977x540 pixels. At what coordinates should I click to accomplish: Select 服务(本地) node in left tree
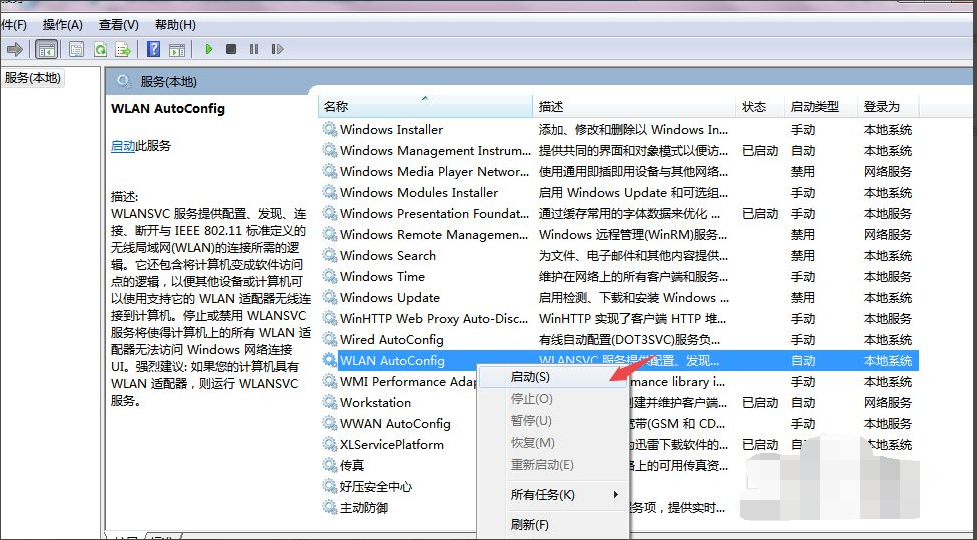coord(33,78)
